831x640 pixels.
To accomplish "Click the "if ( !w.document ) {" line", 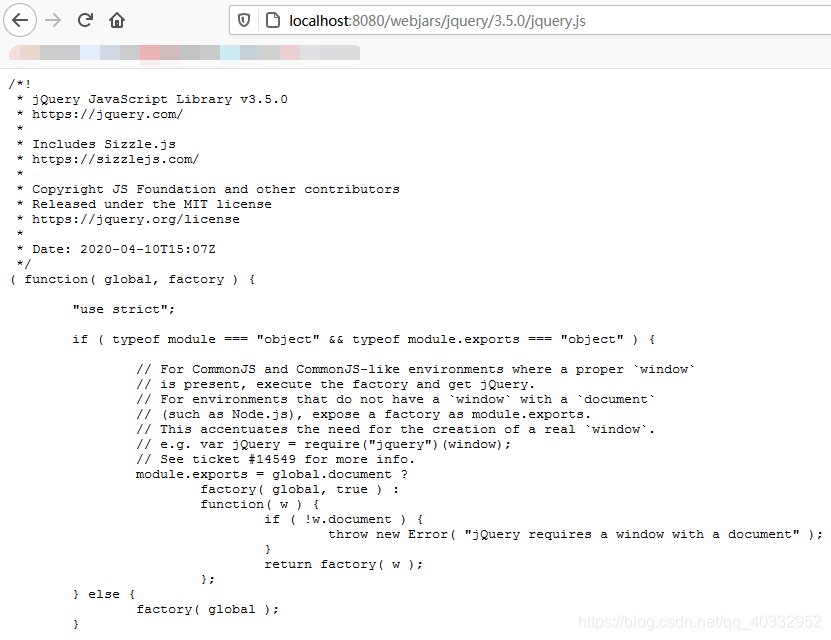I will [x=343, y=519].
